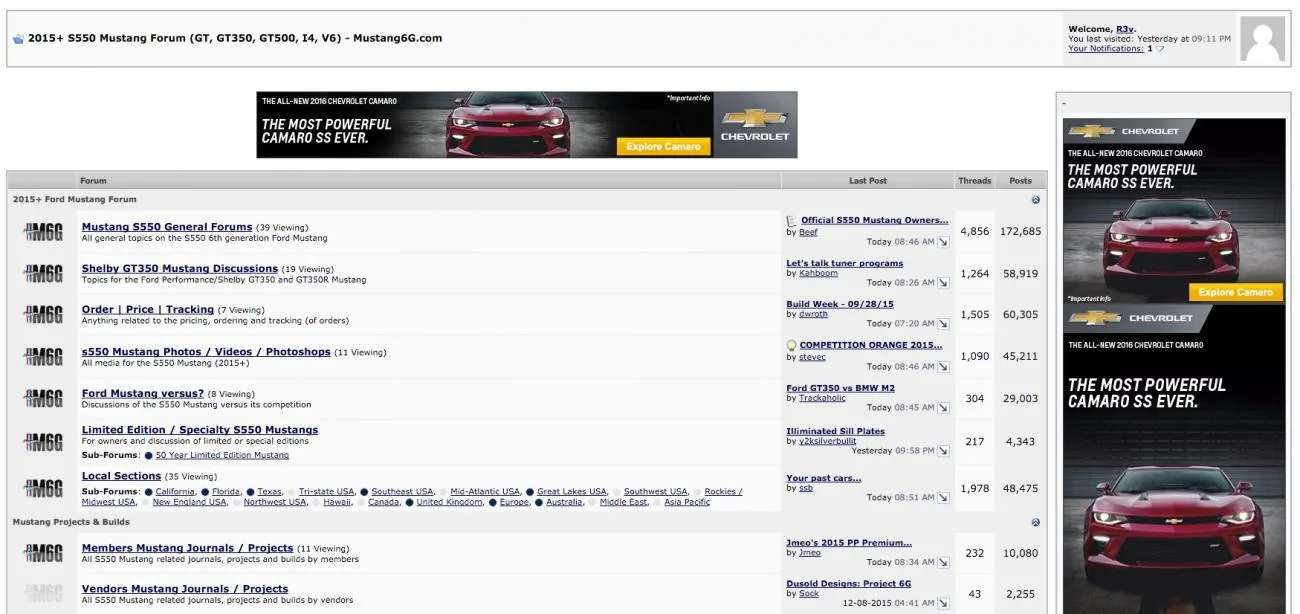View profile of poster Beef

click(808, 232)
